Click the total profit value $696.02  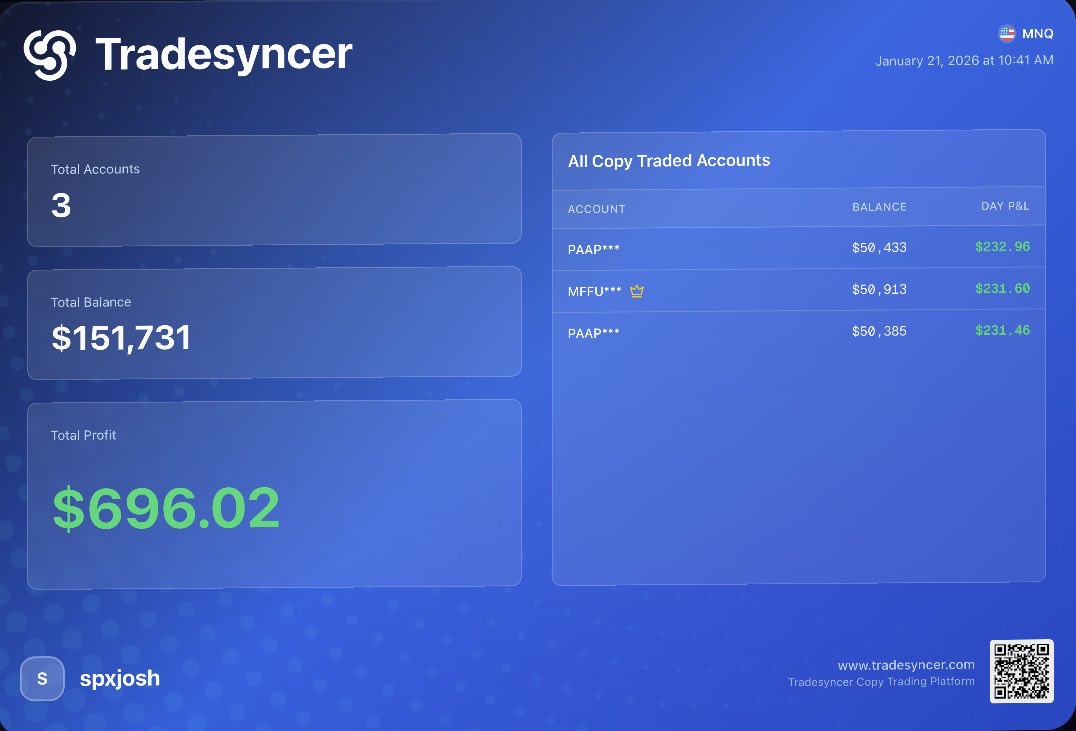[166, 509]
